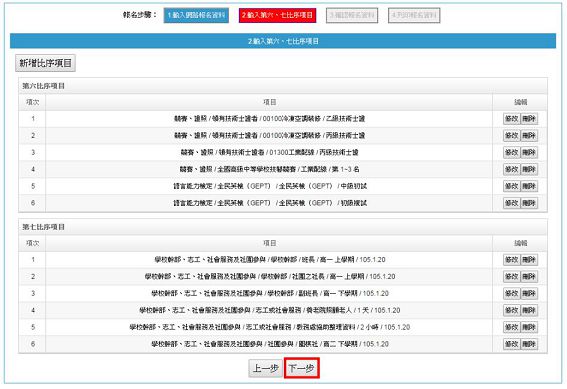This screenshot has height=389, width=567.
Task: Select item text 工業配線 / 第 1~3 名
Action: tap(269, 169)
